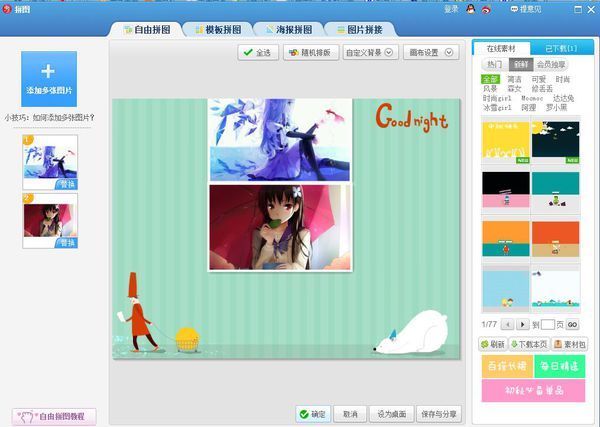Select the 全部 category
Screen dimensions: 600x427
490,79
